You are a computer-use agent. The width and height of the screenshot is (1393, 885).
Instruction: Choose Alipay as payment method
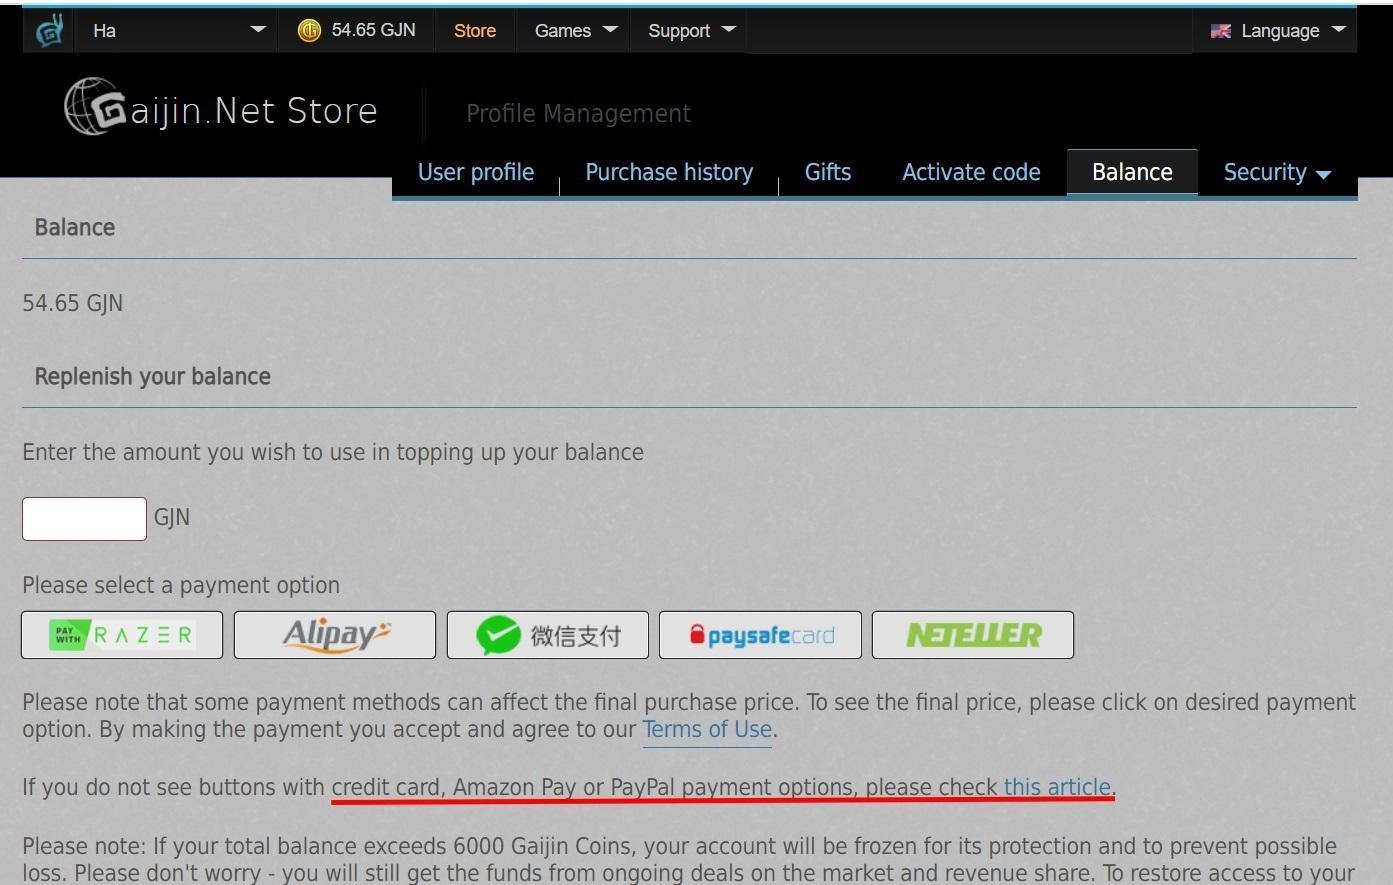(x=335, y=635)
